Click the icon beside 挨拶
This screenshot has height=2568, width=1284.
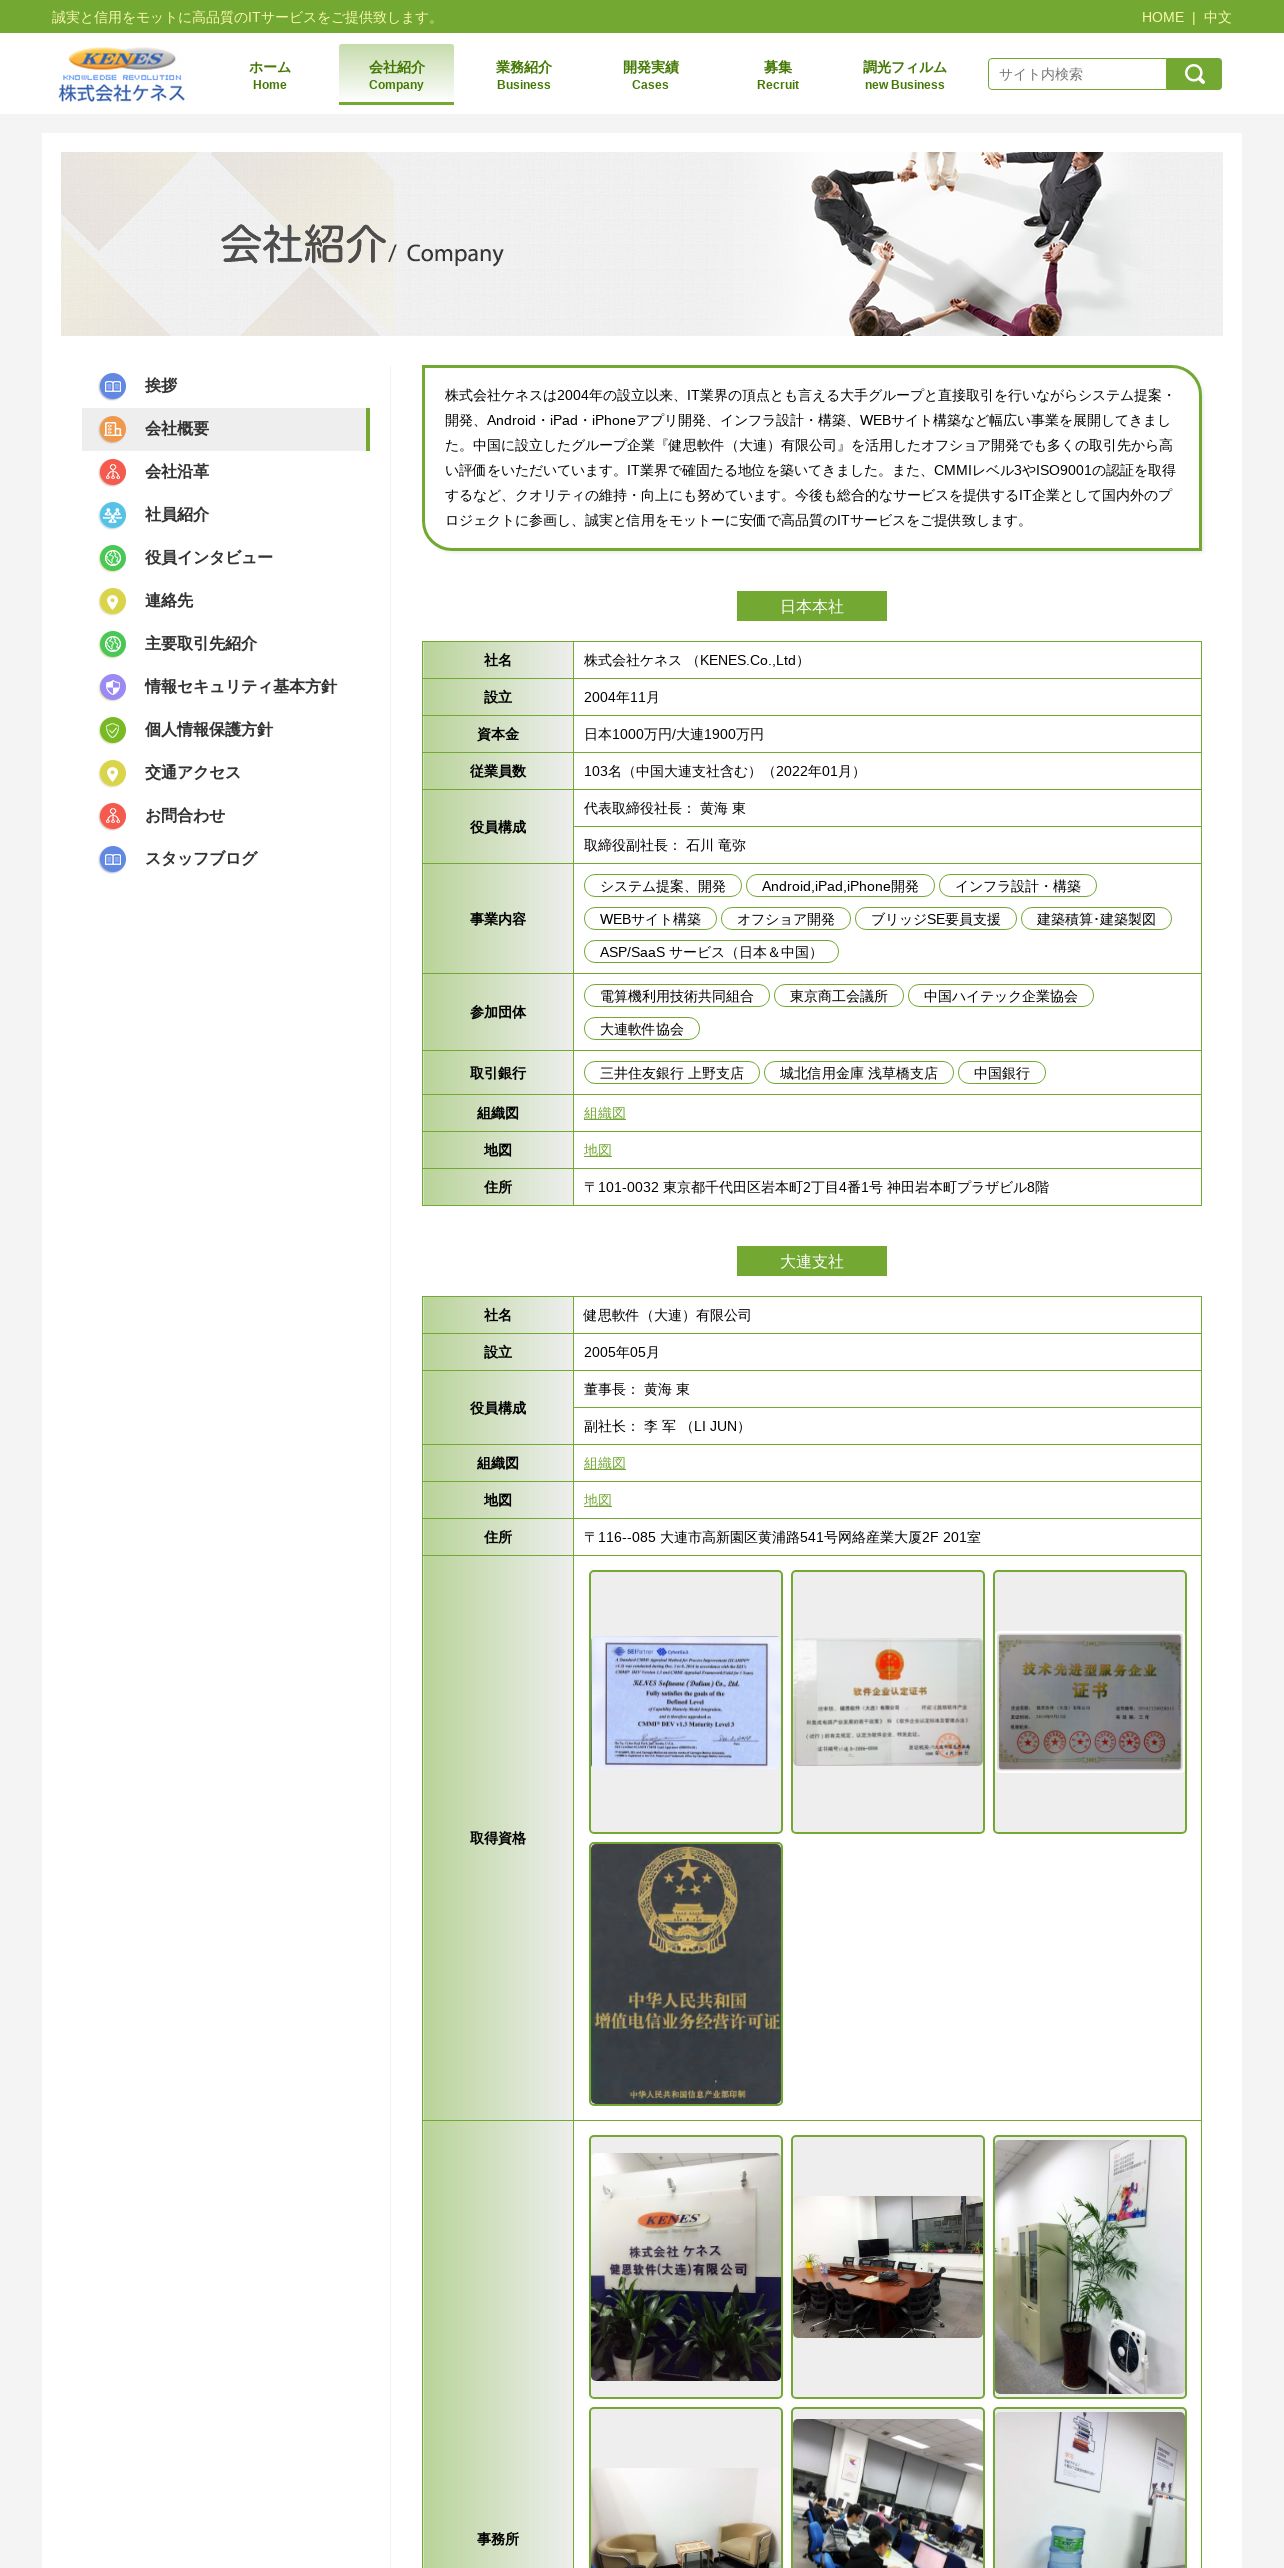[x=113, y=386]
